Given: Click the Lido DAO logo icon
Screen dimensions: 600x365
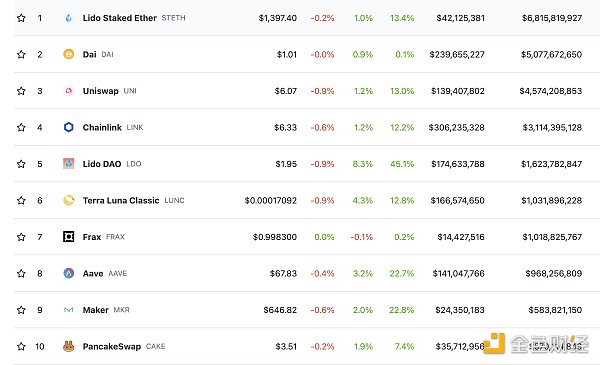Looking at the screenshot, I should click(68, 164).
